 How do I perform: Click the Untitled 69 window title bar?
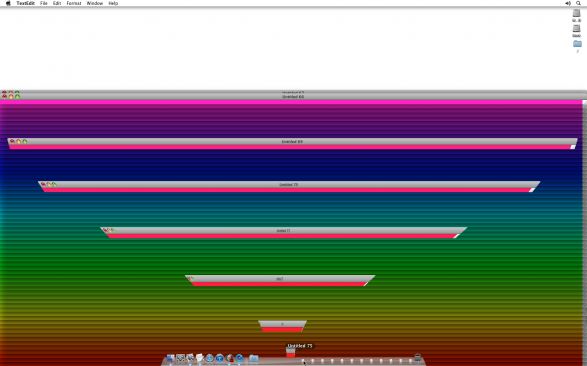click(x=292, y=141)
